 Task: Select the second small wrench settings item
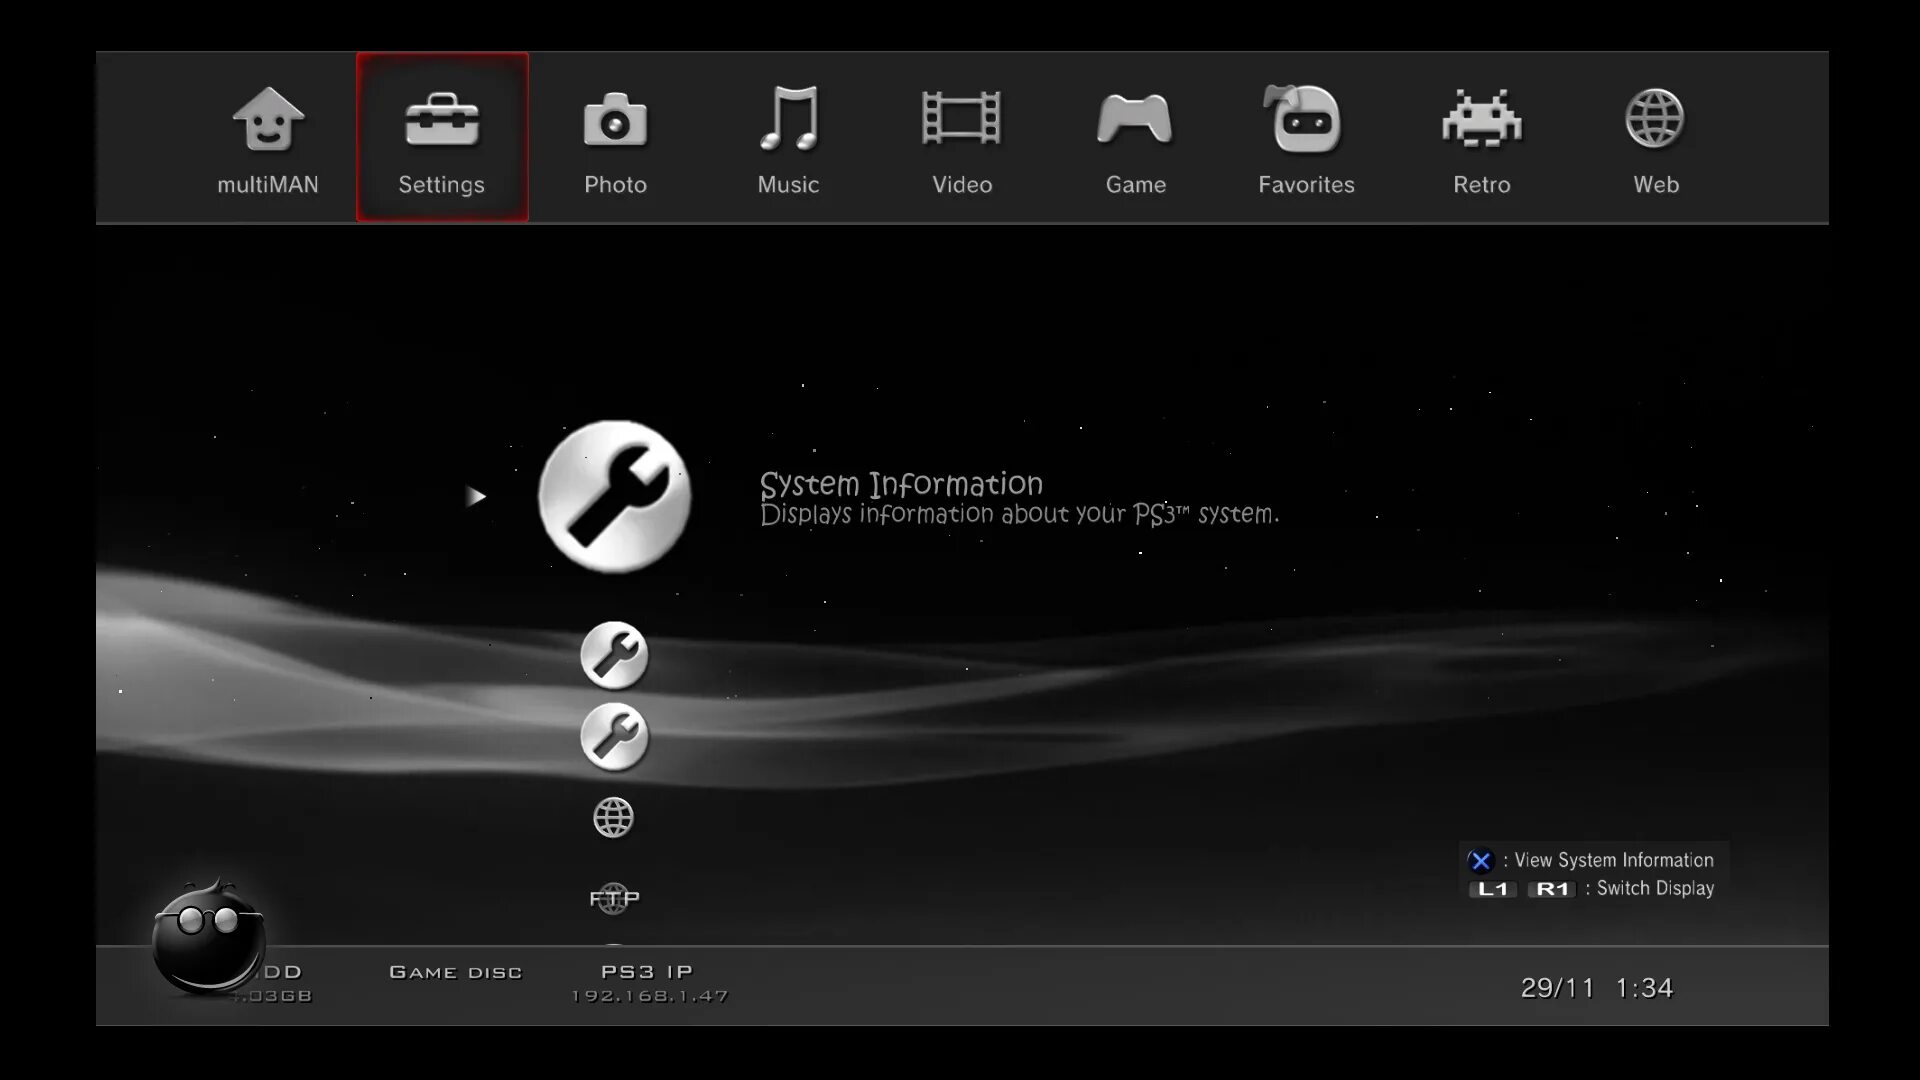(614, 737)
